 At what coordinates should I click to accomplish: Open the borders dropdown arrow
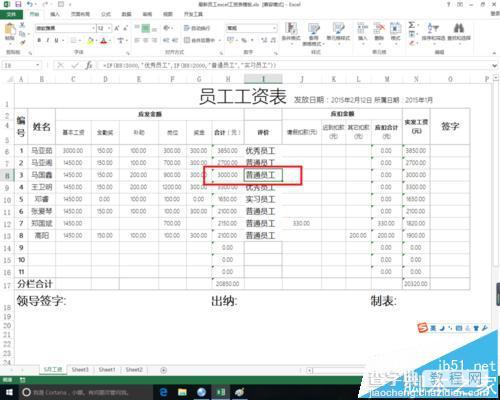pyautogui.click(x=81, y=40)
